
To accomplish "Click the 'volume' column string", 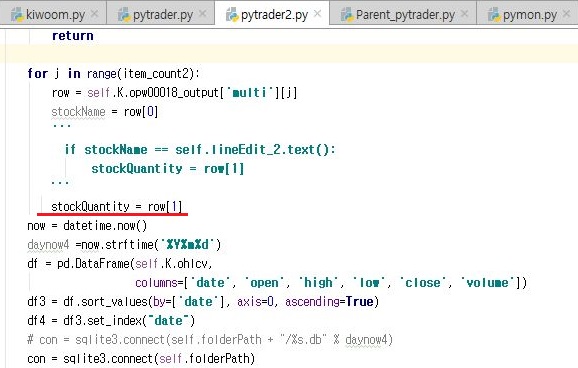I will (x=487, y=283).
